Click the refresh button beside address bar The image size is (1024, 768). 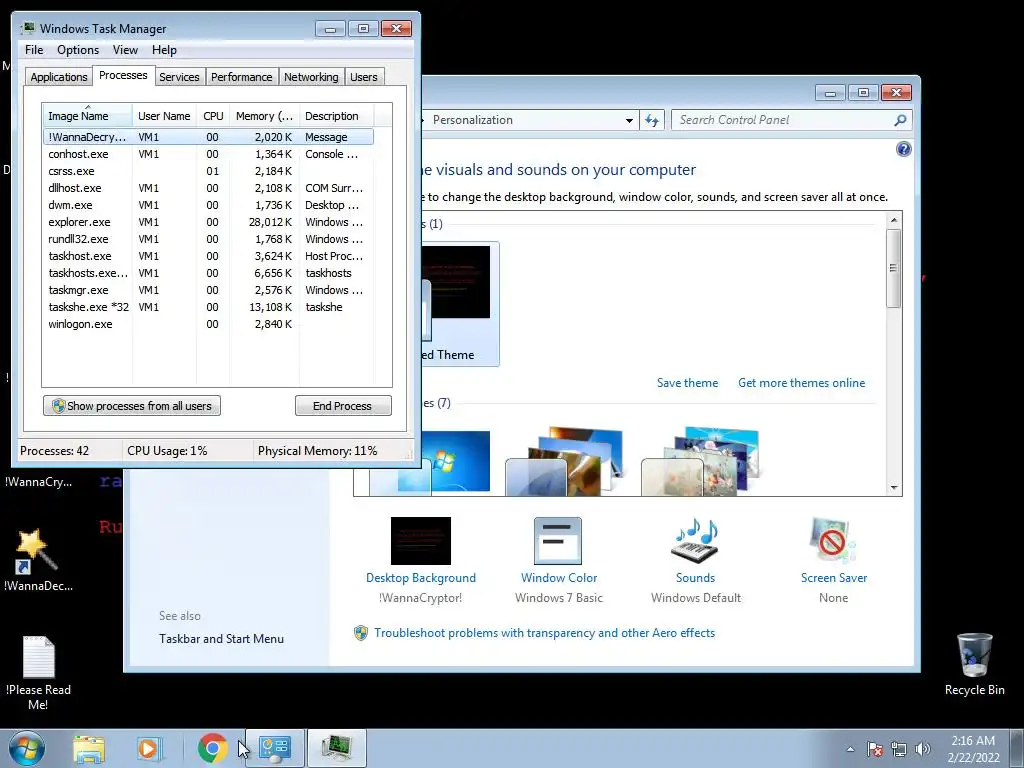(652, 120)
